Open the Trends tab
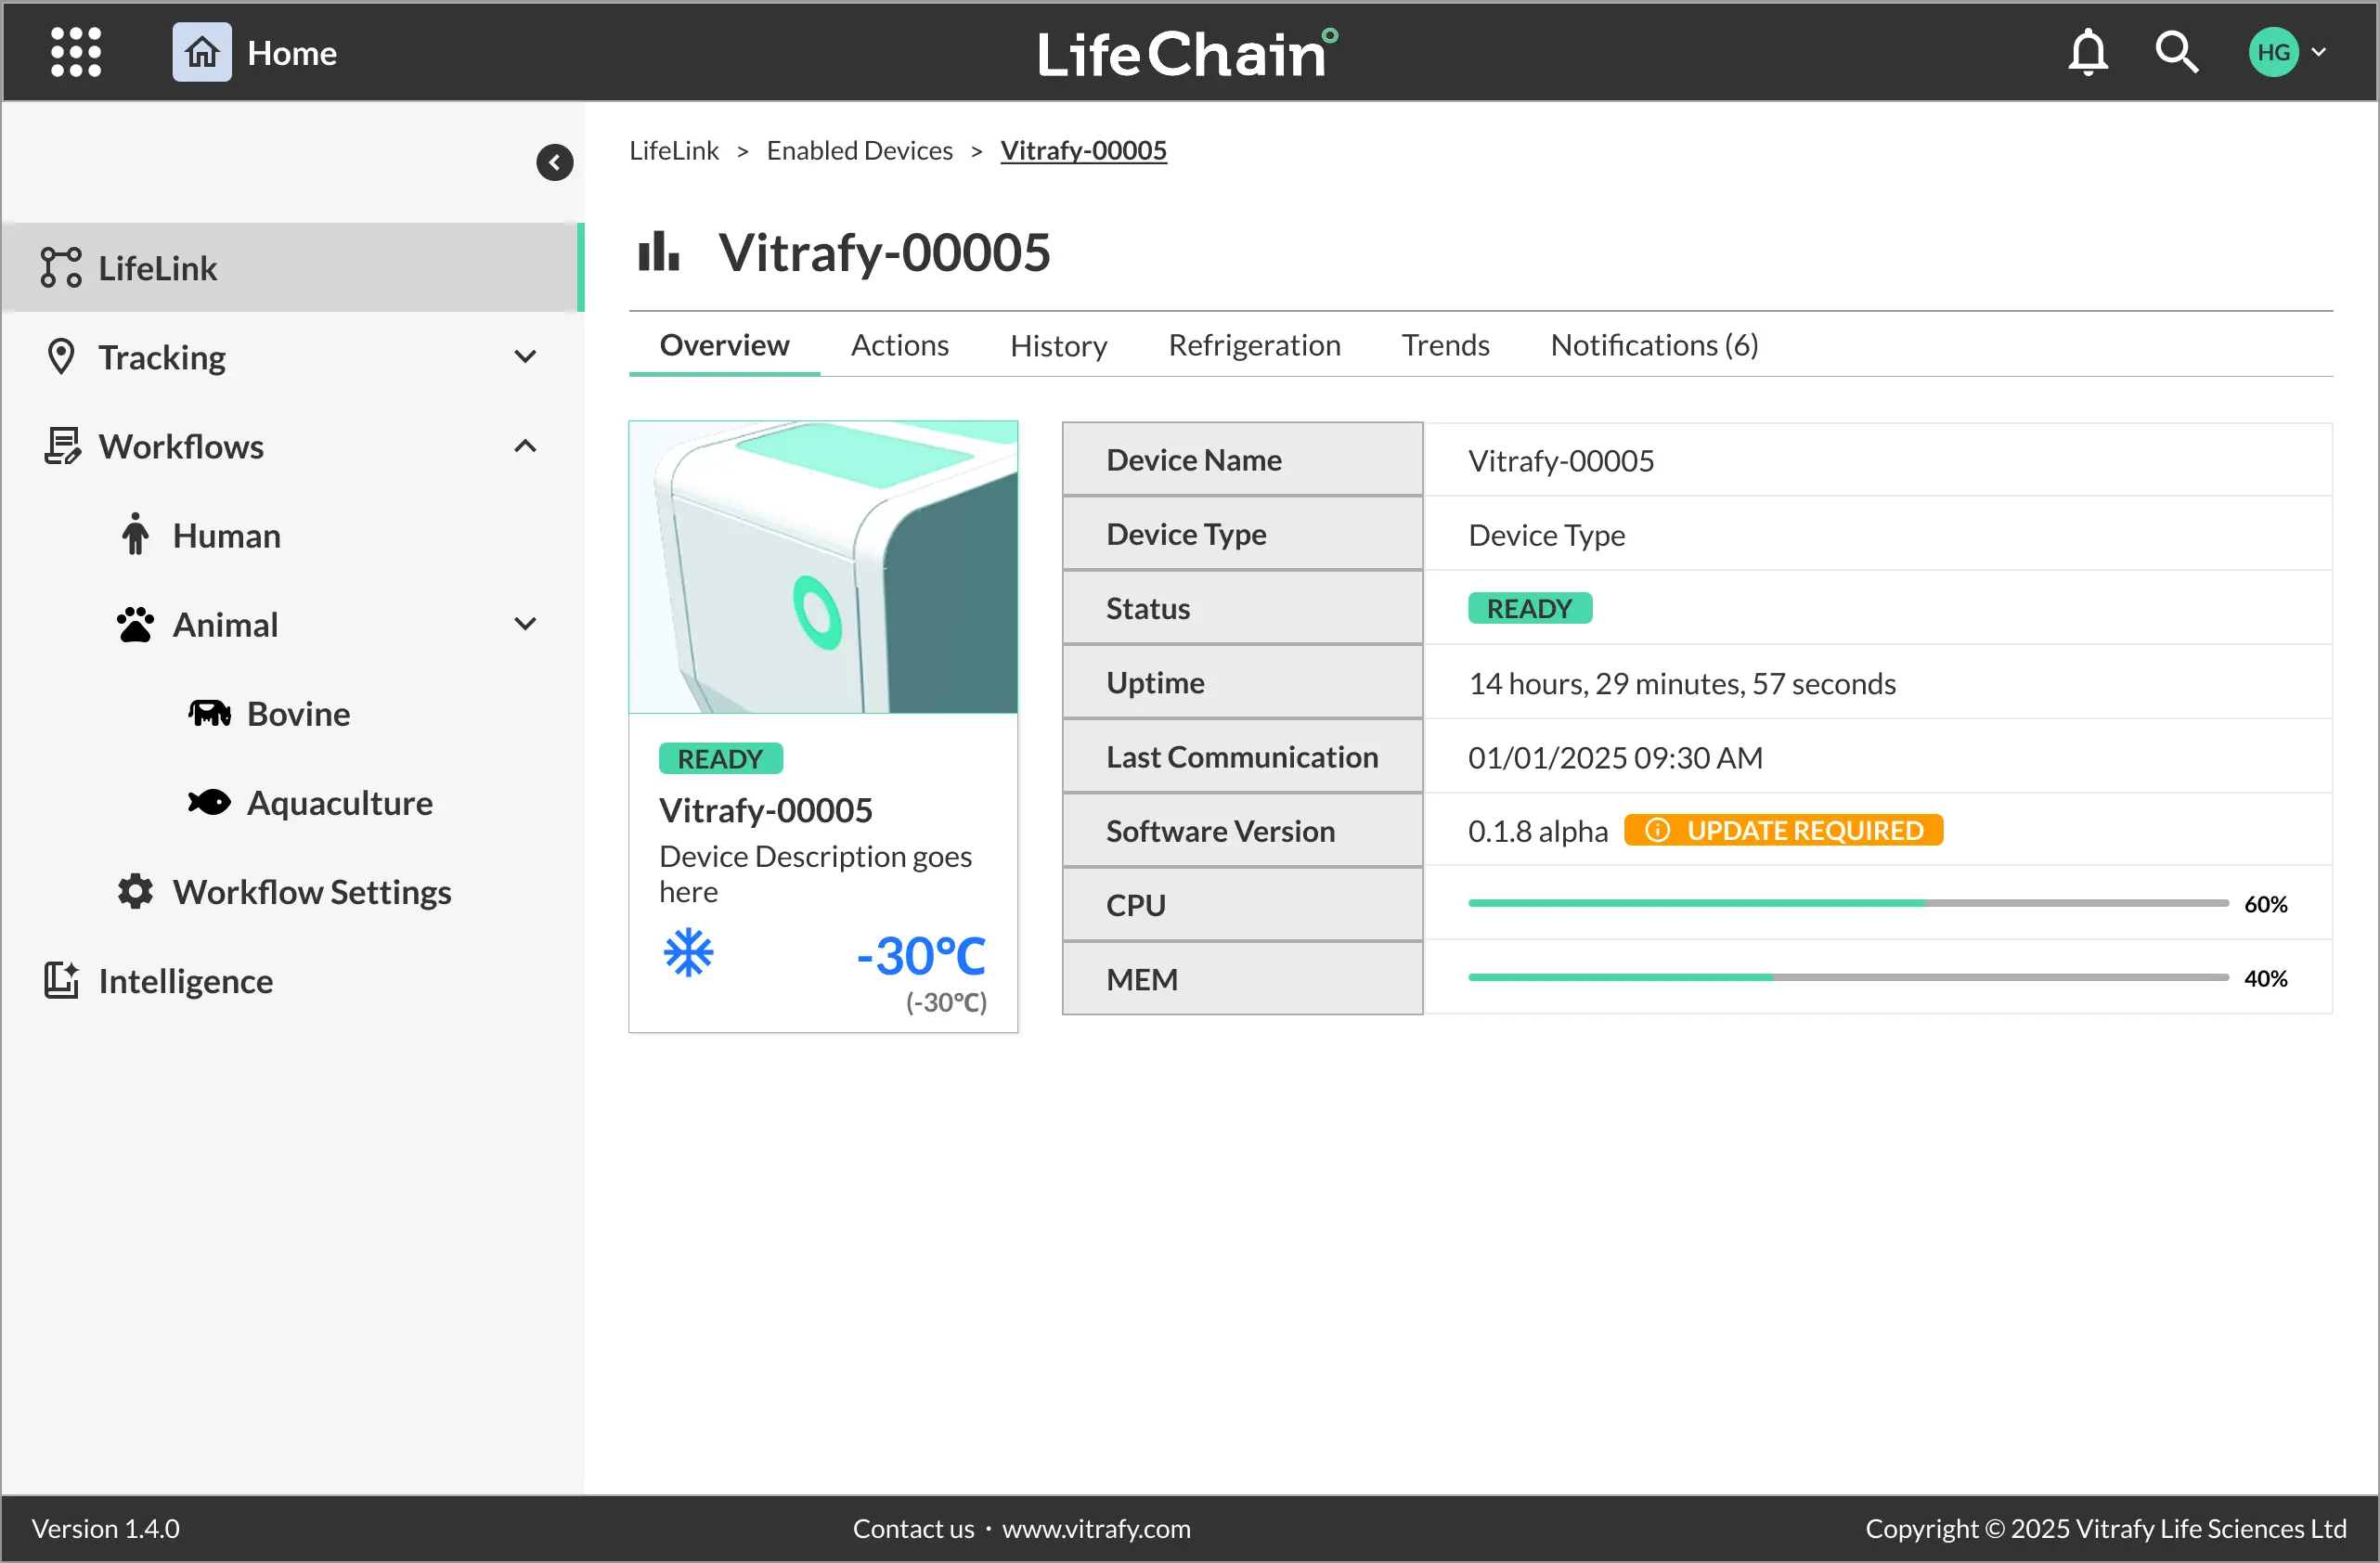 tap(1446, 346)
